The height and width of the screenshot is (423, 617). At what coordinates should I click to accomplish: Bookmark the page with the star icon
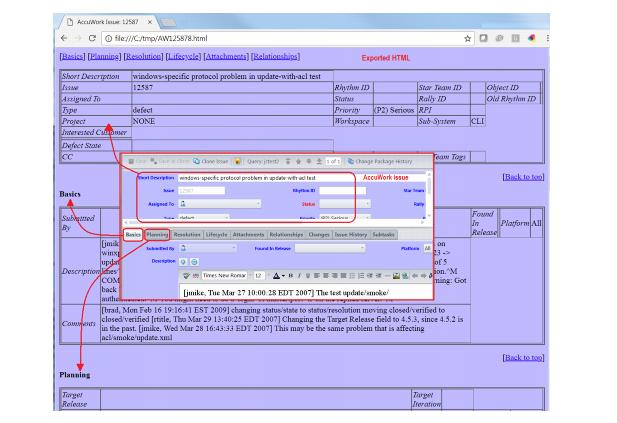pyautogui.click(x=466, y=38)
